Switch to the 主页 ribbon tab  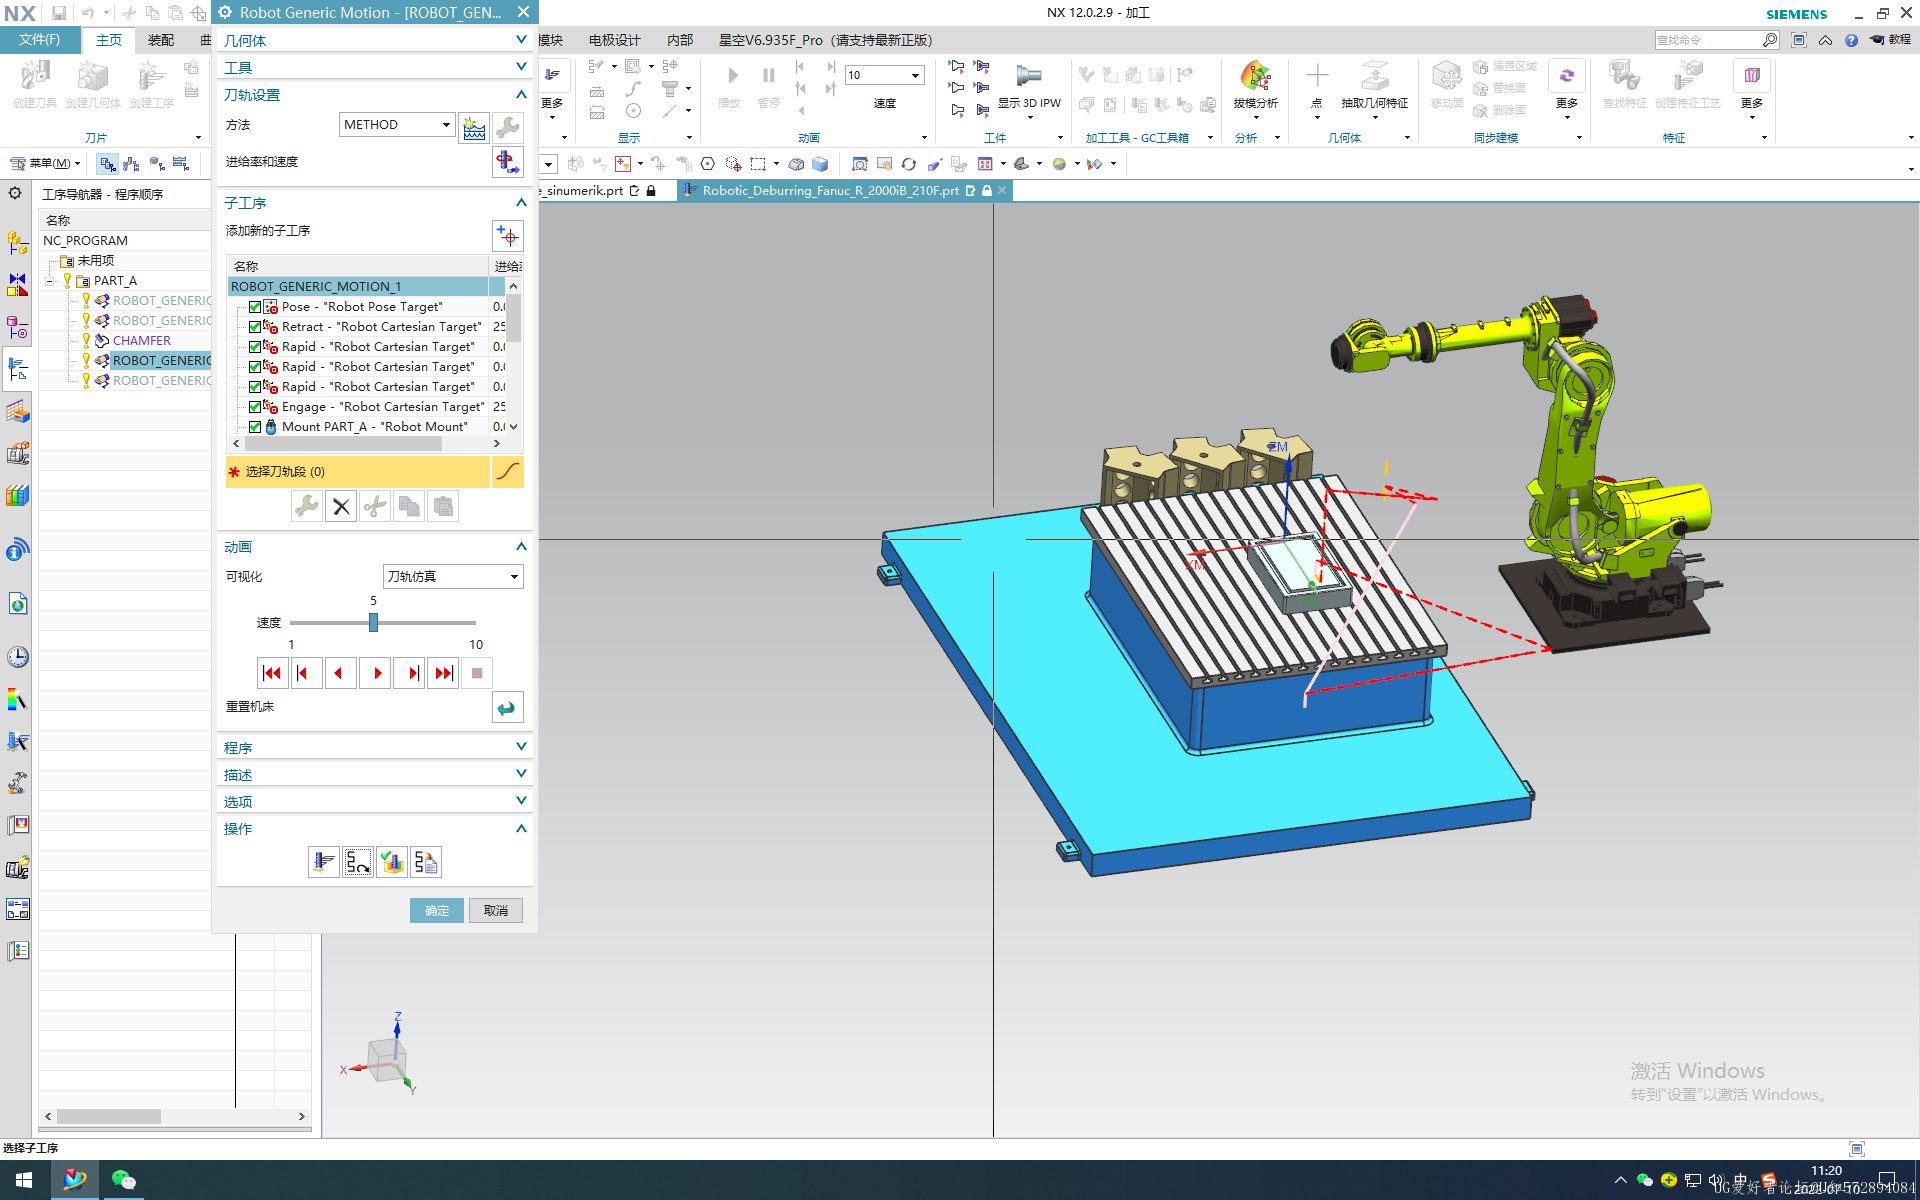click(109, 40)
